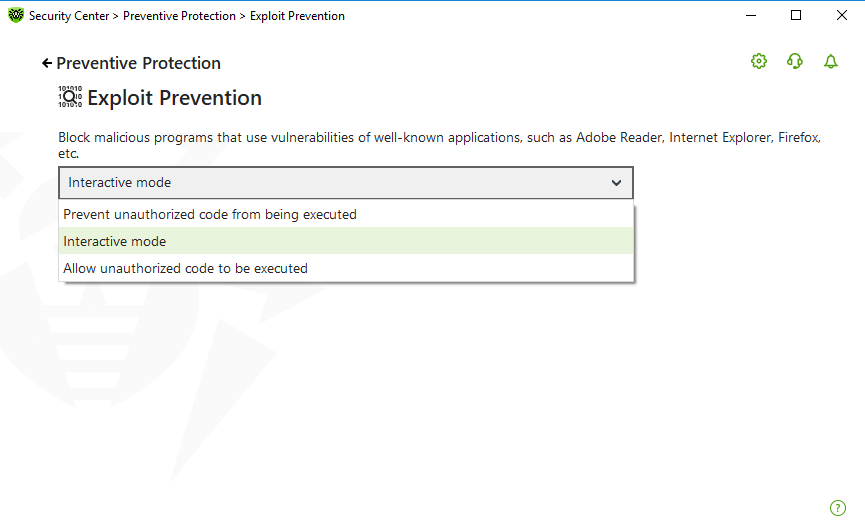This screenshot has height=526, width=865.
Task: Click the back arrow next to Preventive Protection
Action: coord(47,63)
